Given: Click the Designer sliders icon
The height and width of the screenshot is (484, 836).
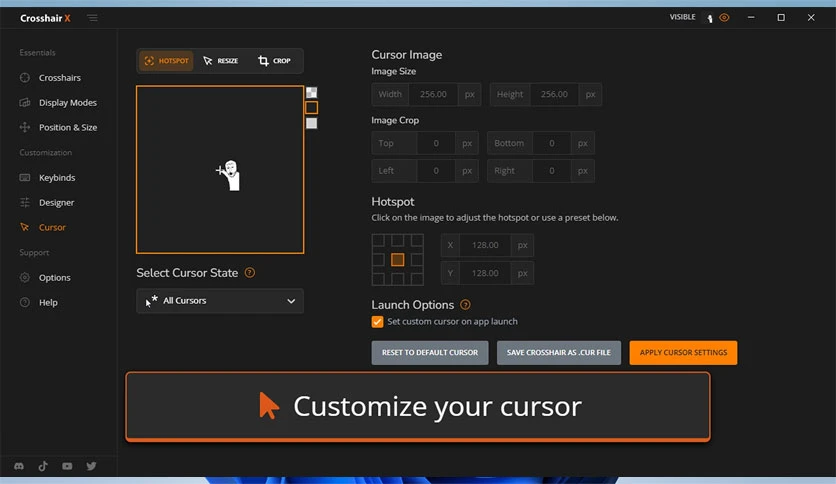Looking at the screenshot, I should point(25,202).
